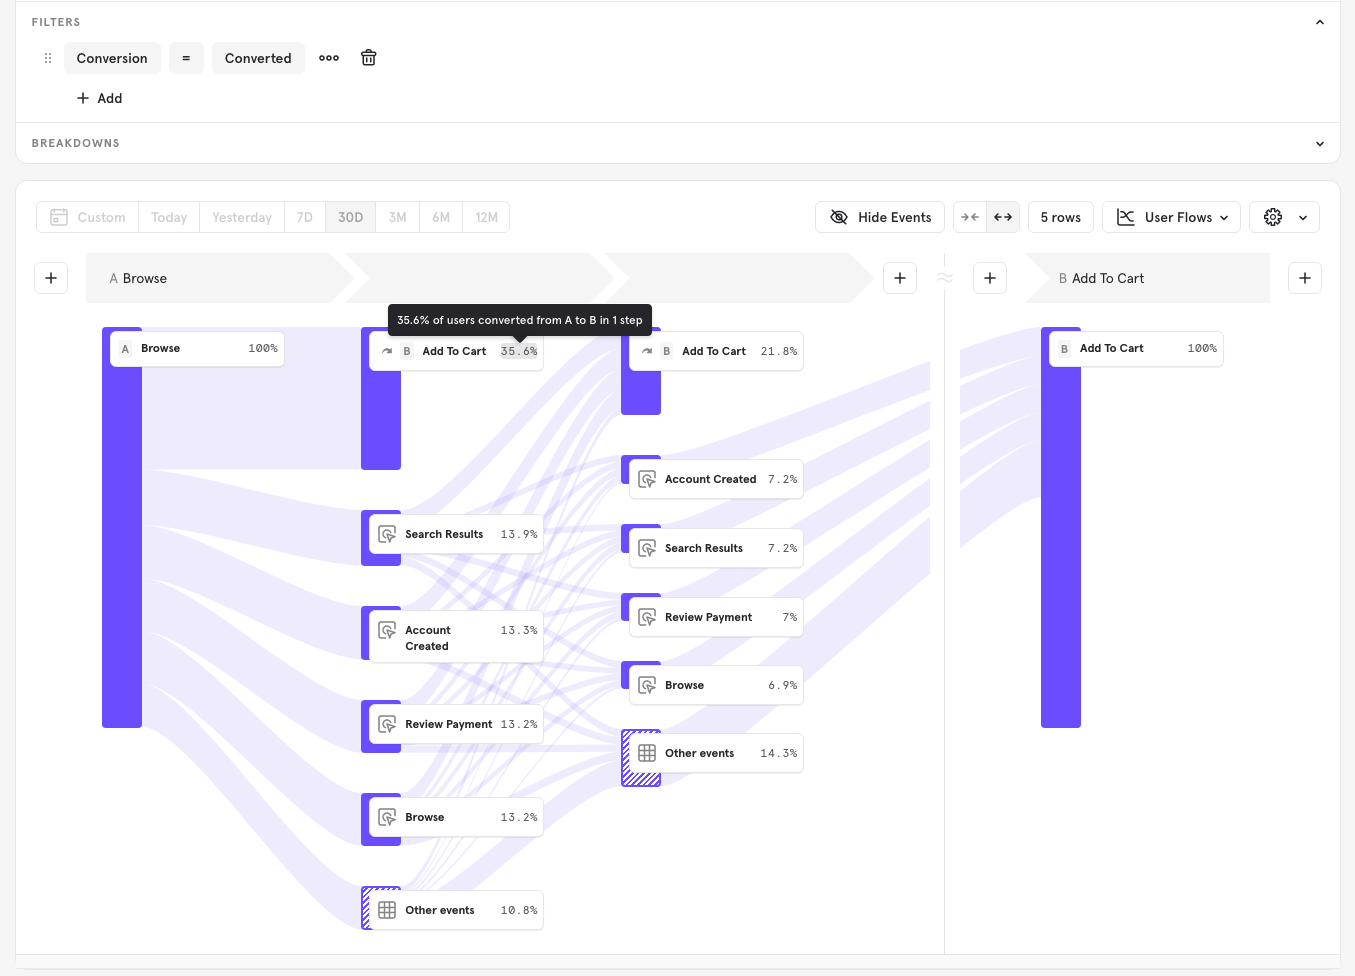Open the three-dot options icon beside Converted
The width and height of the screenshot is (1355, 976).
(x=329, y=57)
